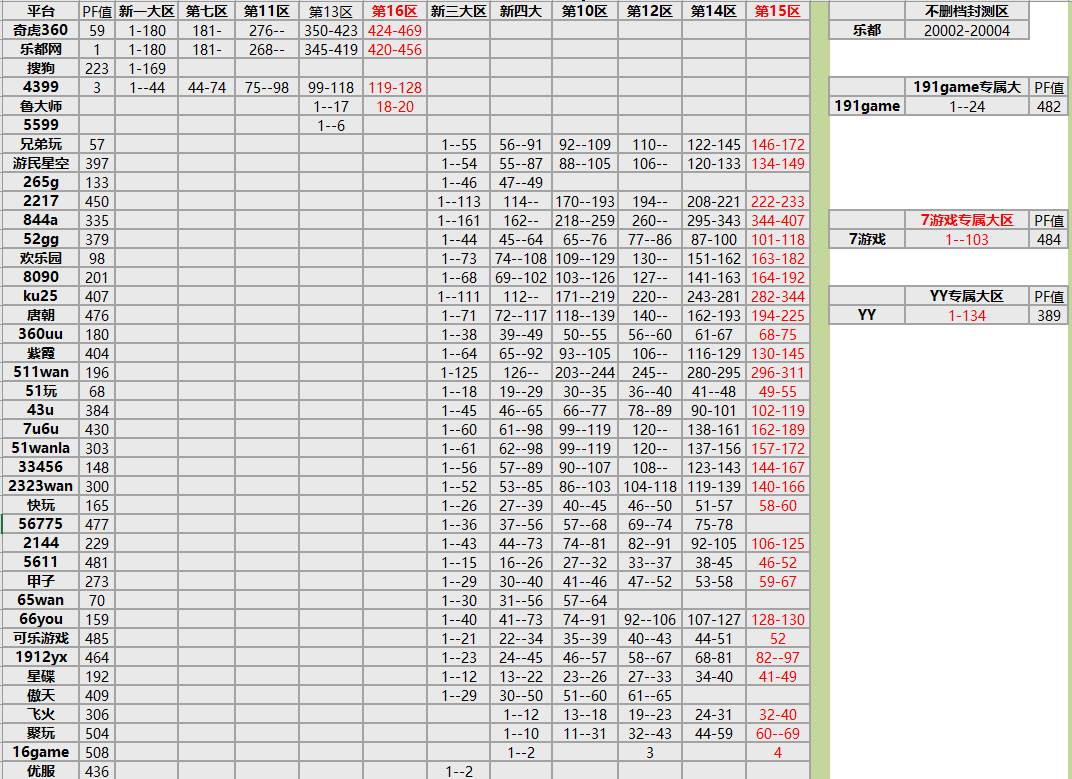The image size is (1072, 779).
Task: Click the 可乐游戏 platform cell
Action: (40, 638)
